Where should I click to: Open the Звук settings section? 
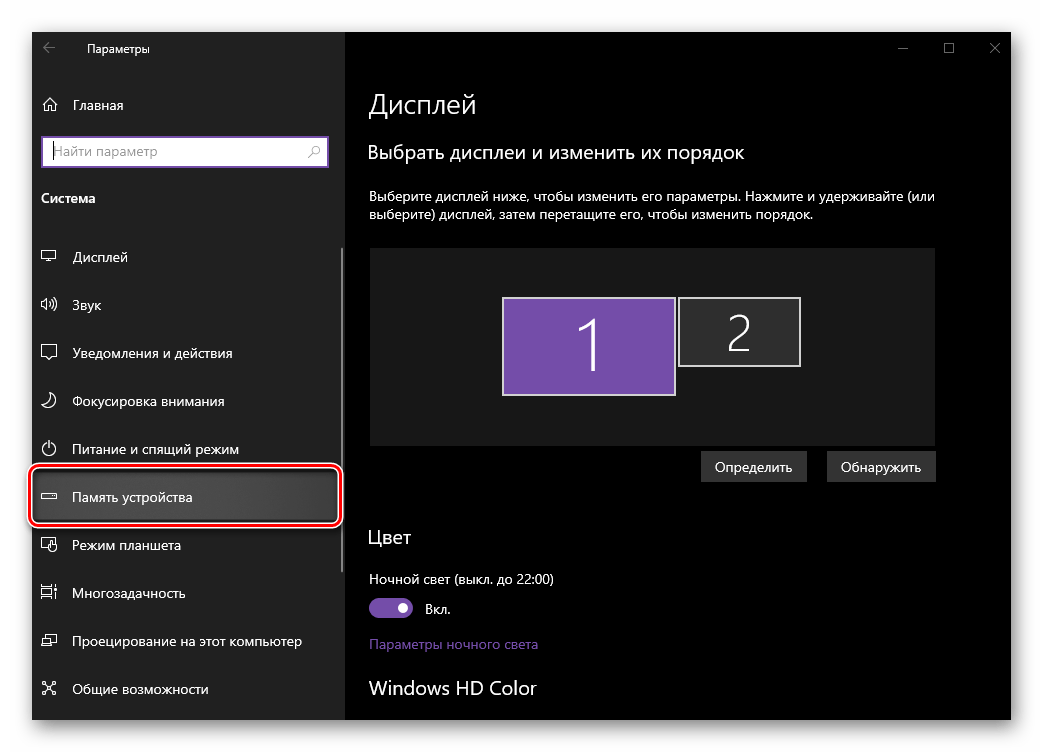pyautogui.click(x=87, y=305)
